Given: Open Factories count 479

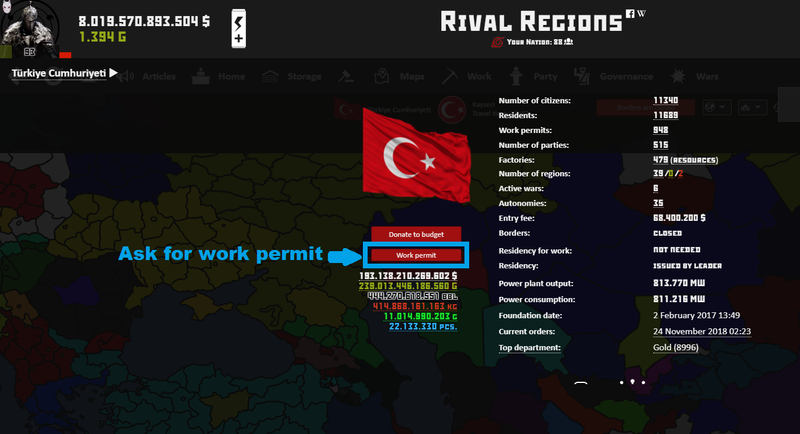Looking at the screenshot, I should [x=661, y=160].
